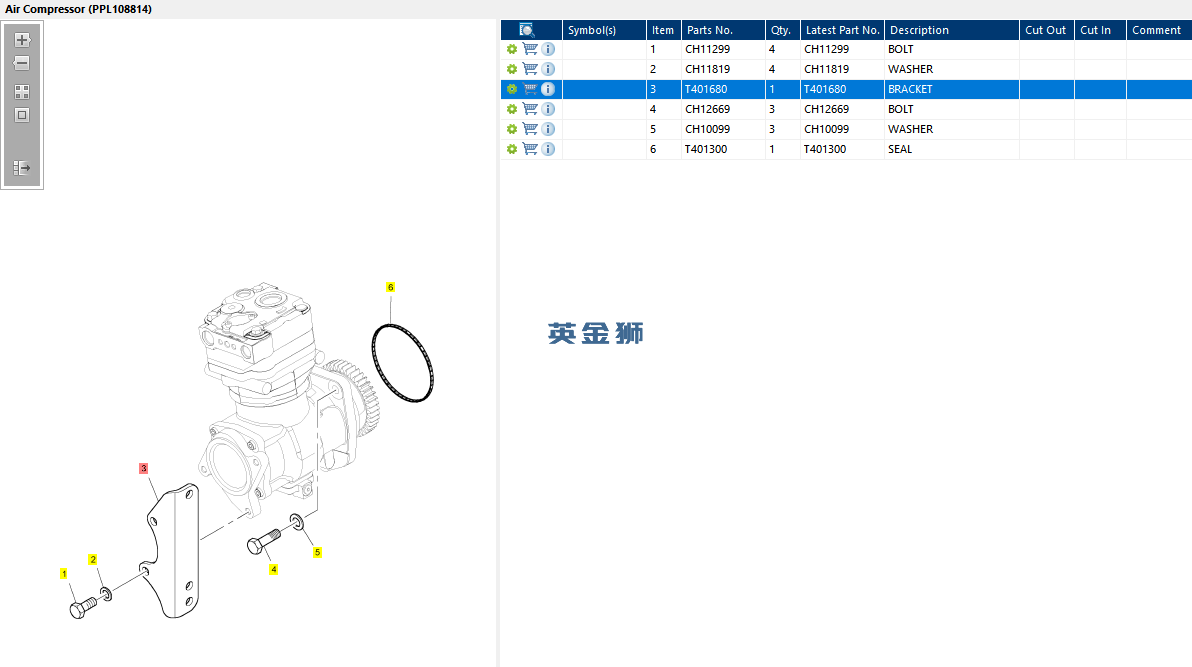Show info for CH11819 washer
The width and height of the screenshot is (1192, 667).
click(x=548, y=69)
